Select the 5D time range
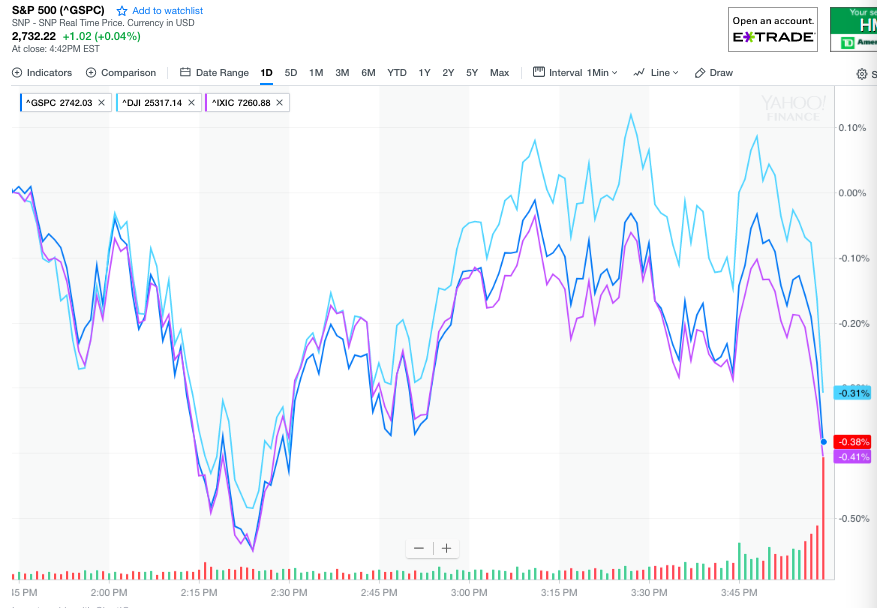 pyautogui.click(x=291, y=73)
